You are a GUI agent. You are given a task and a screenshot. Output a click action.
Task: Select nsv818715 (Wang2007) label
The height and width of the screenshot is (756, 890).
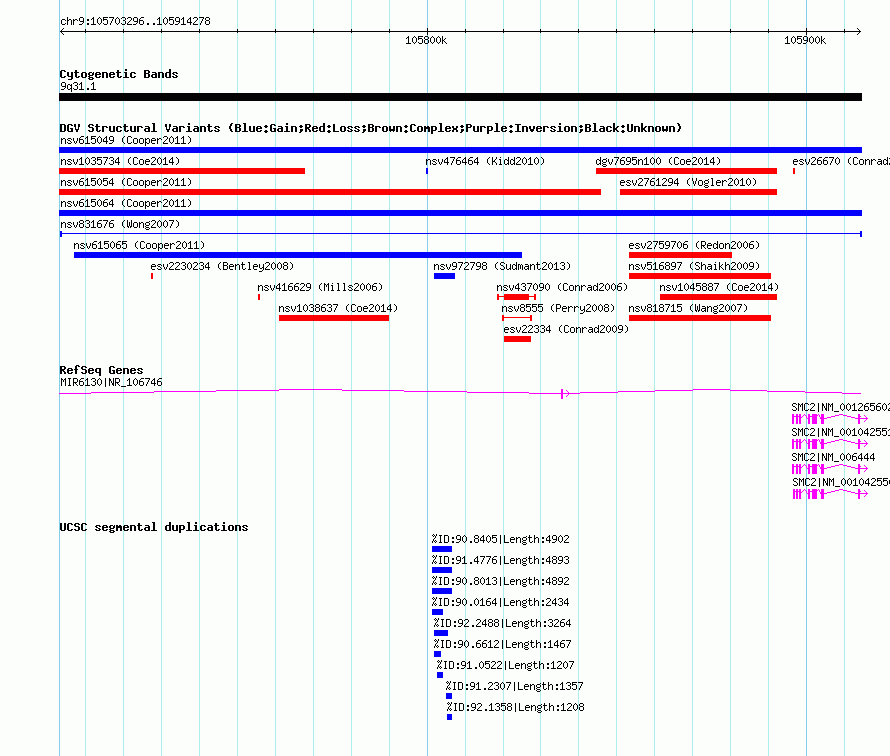(688, 308)
